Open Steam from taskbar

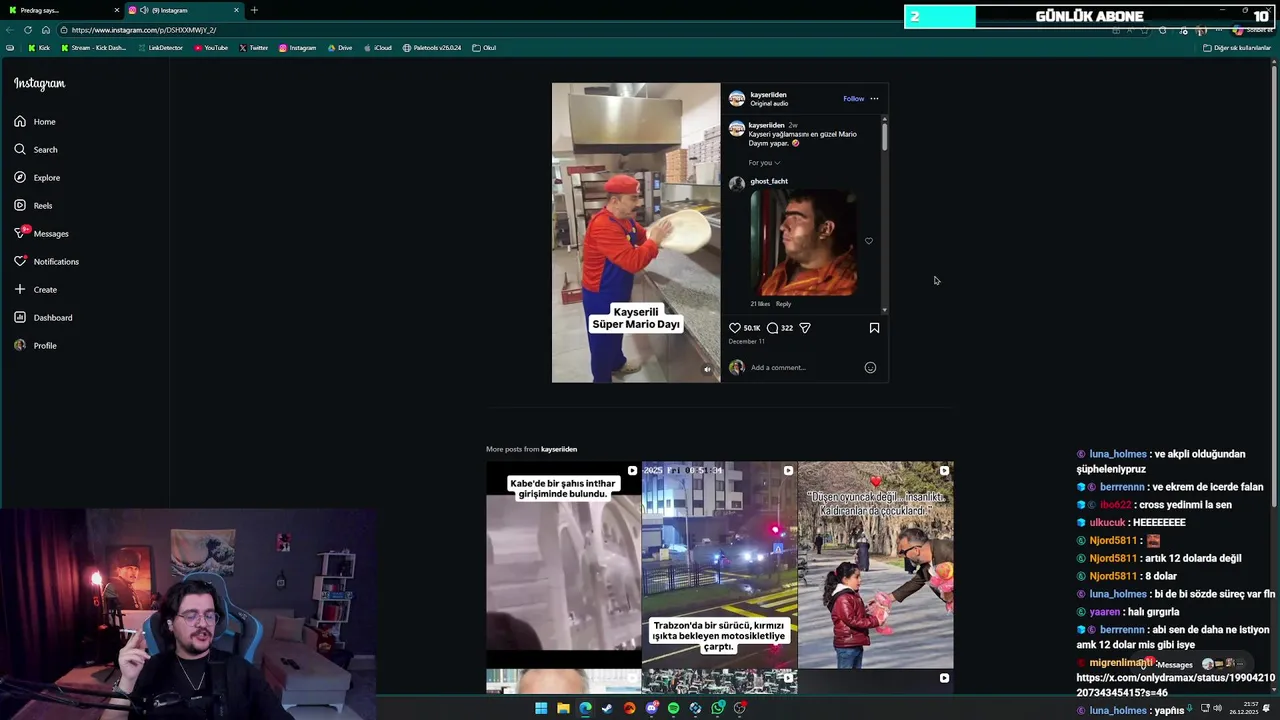pos(607,708)
